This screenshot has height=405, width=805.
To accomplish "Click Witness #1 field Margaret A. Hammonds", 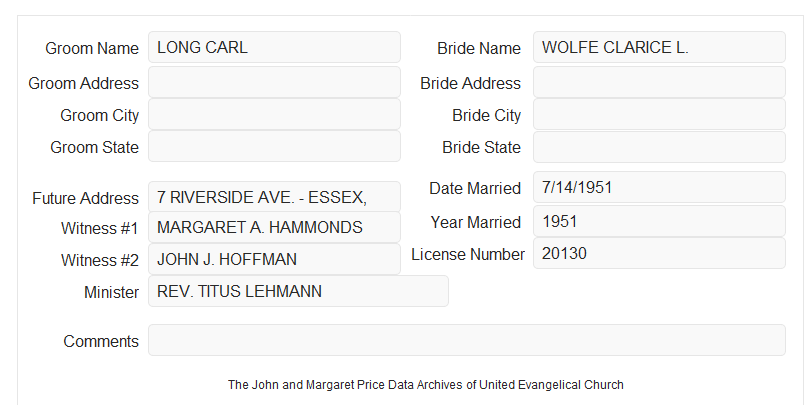I will tap(274, 227).
